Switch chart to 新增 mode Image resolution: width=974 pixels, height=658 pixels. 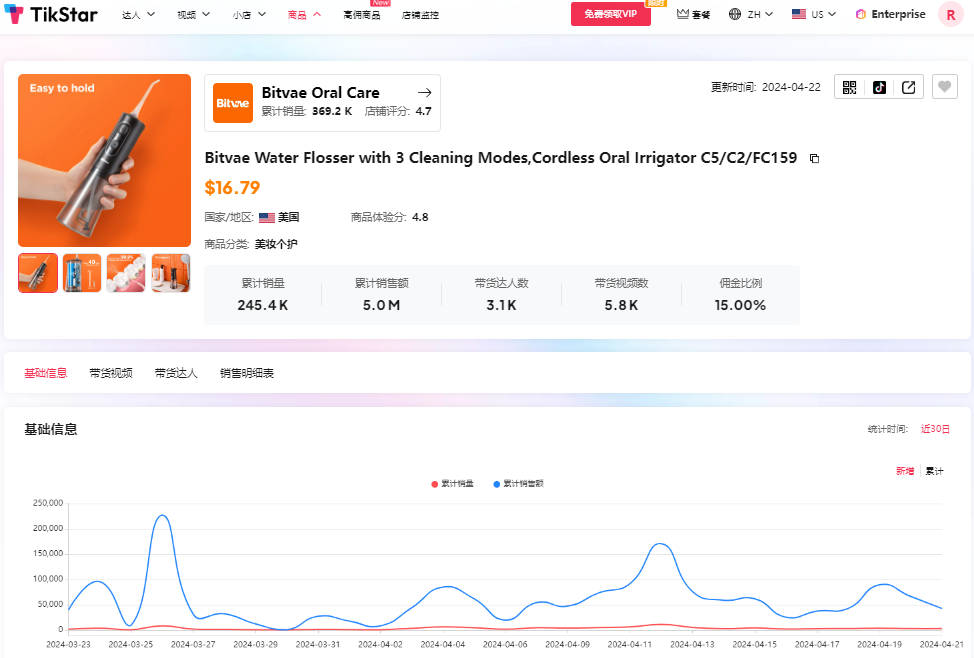pos(904,471)
